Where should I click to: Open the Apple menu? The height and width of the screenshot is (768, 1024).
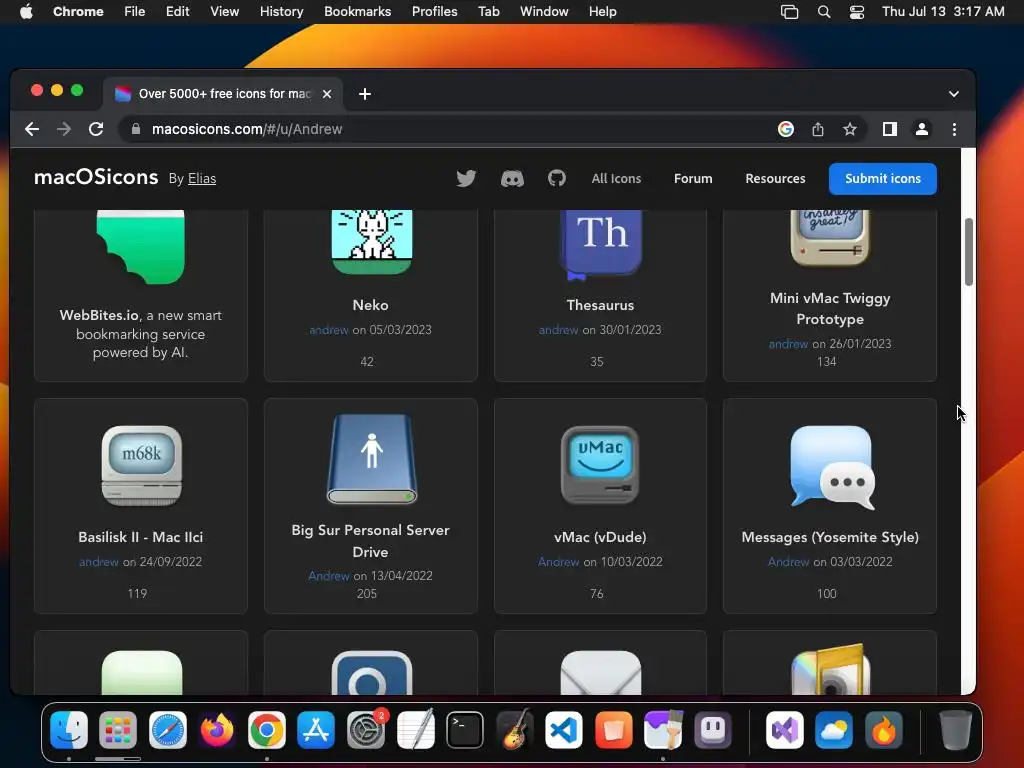pos(26,12)
